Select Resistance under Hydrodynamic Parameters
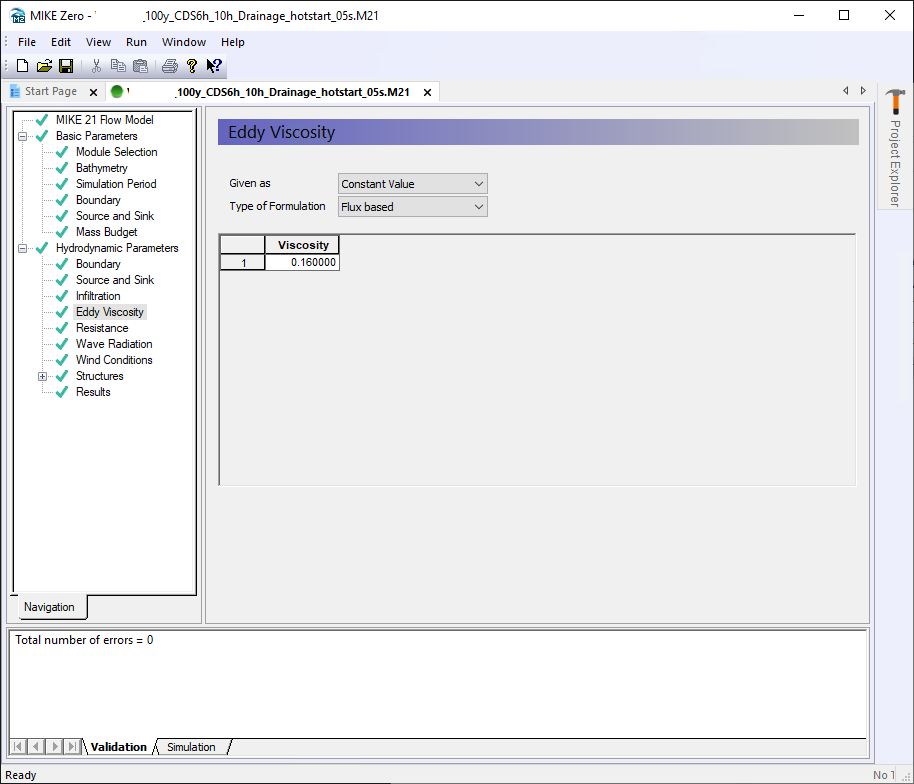 pos(101,328)
